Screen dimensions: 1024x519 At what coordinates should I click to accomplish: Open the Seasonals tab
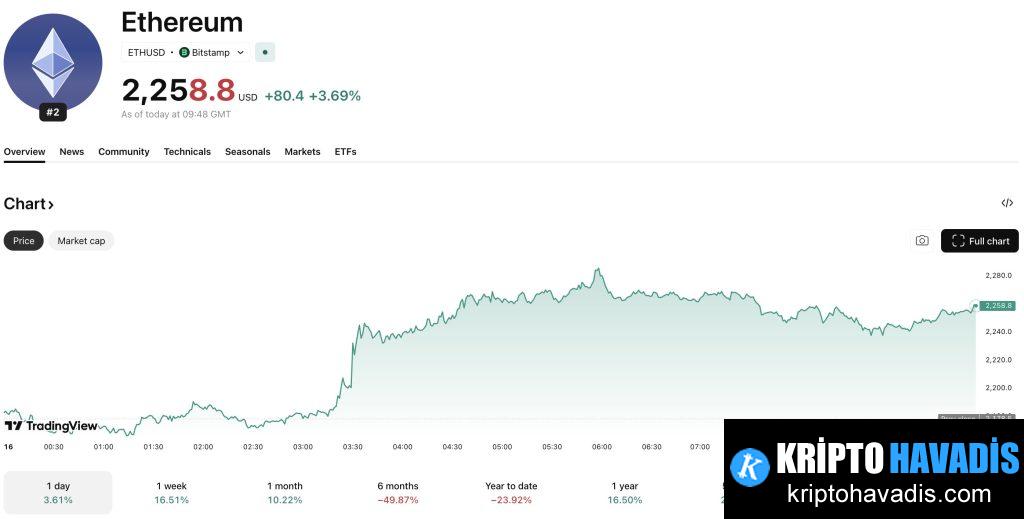point(248,151)
